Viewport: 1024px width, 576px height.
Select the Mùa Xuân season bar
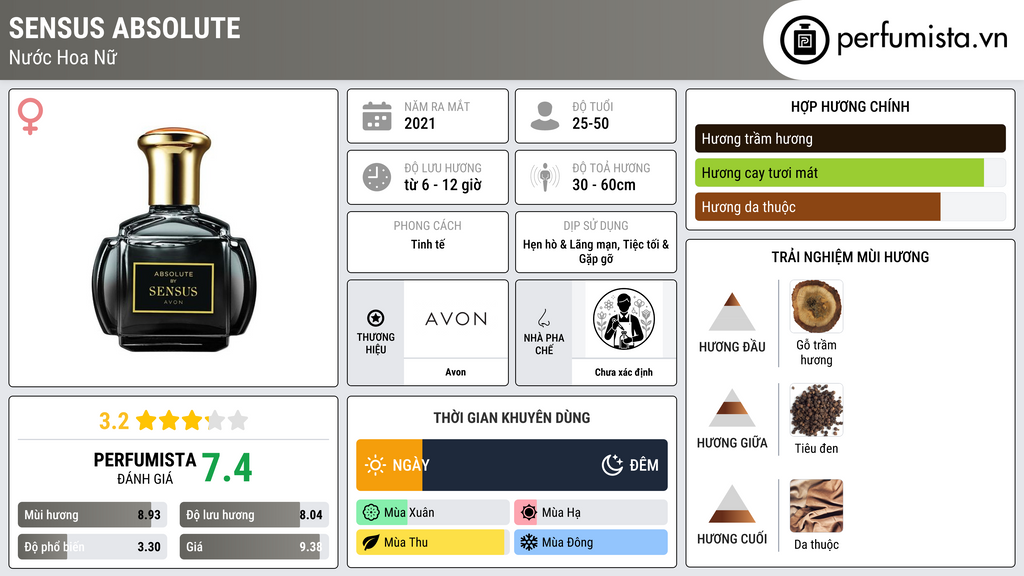433,513
